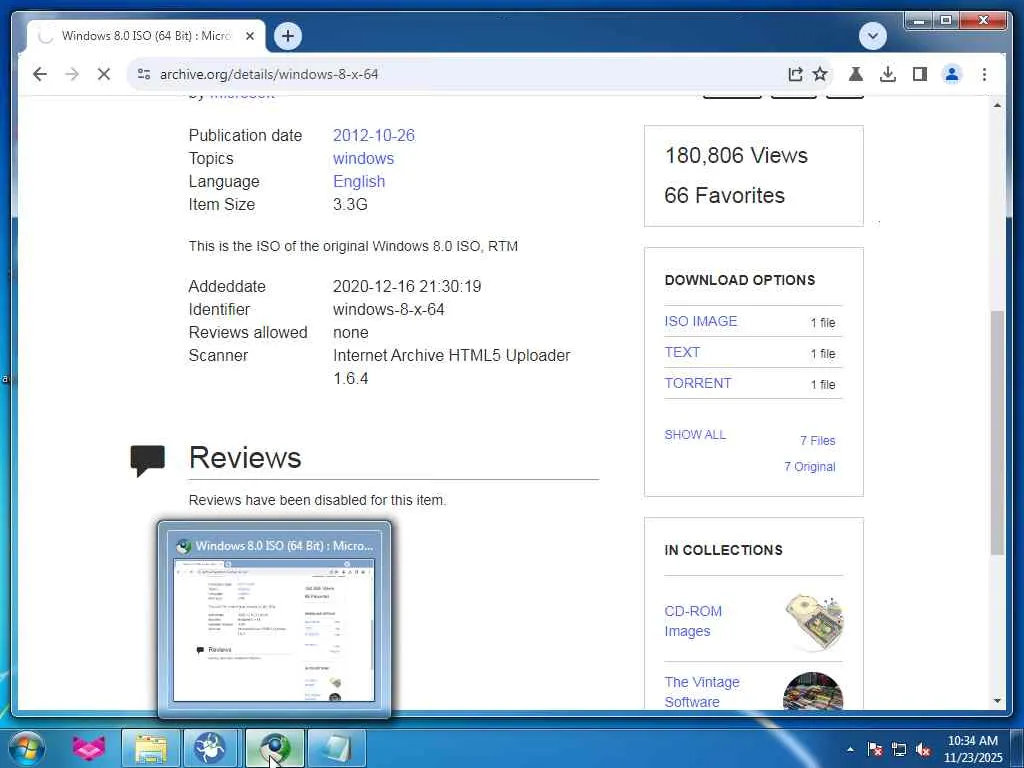Viewport: 1024px width, 768px height.
Task: Open the browser downloads icon
Action: tap(888, 74)
